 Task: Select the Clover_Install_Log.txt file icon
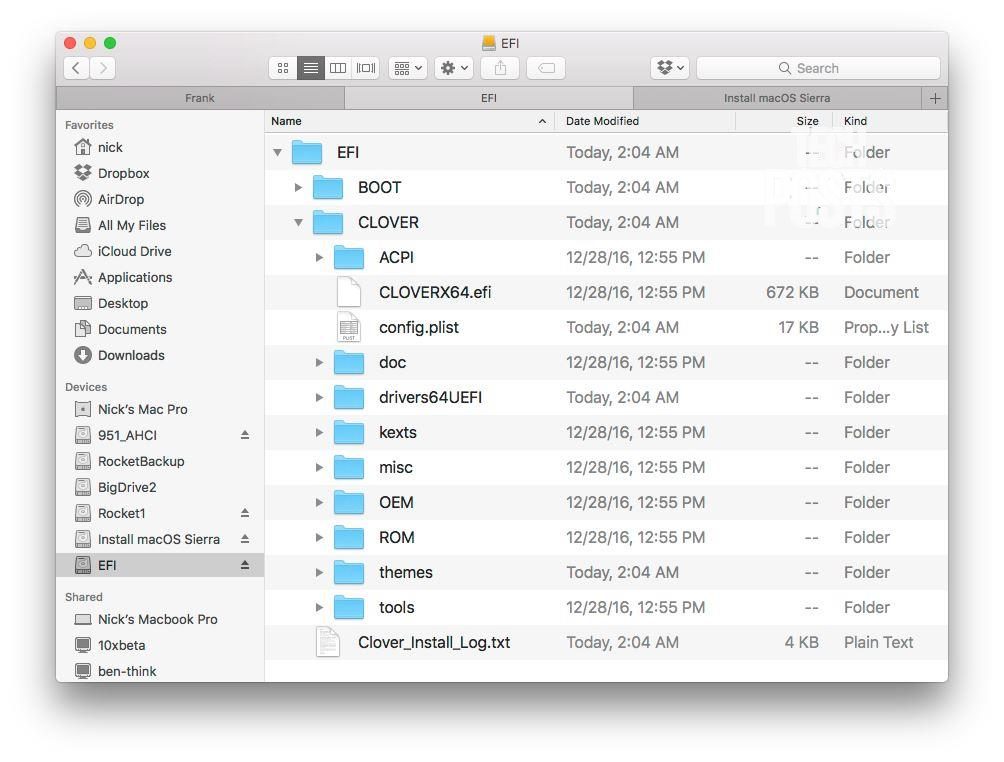(x=328, y=642)
